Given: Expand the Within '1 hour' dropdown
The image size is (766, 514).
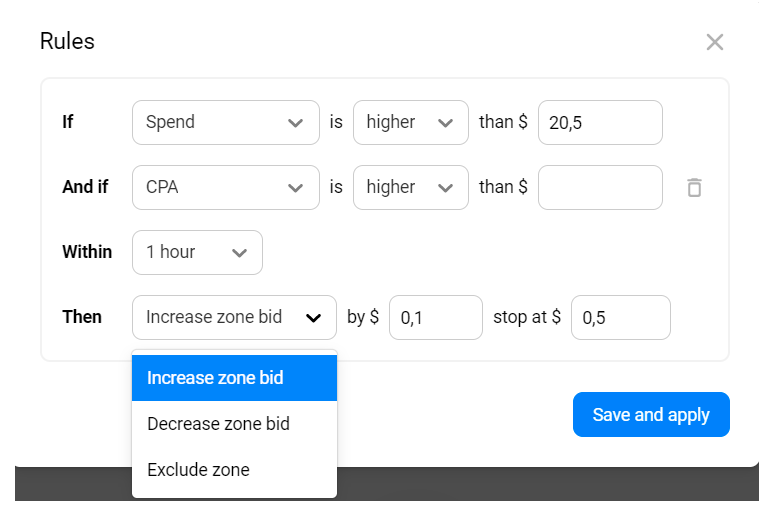Looking at the screenshot, I should (x=197, y=253).
